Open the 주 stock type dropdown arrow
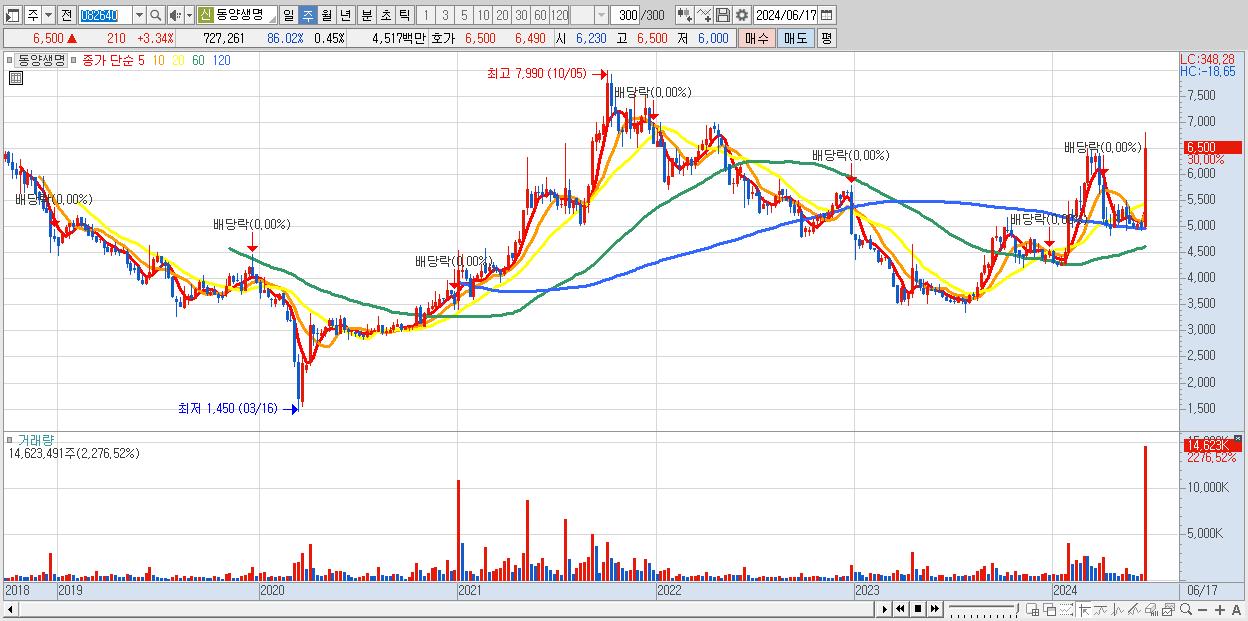Viewport: 1248px width, 621px height. tap(49, 15)
